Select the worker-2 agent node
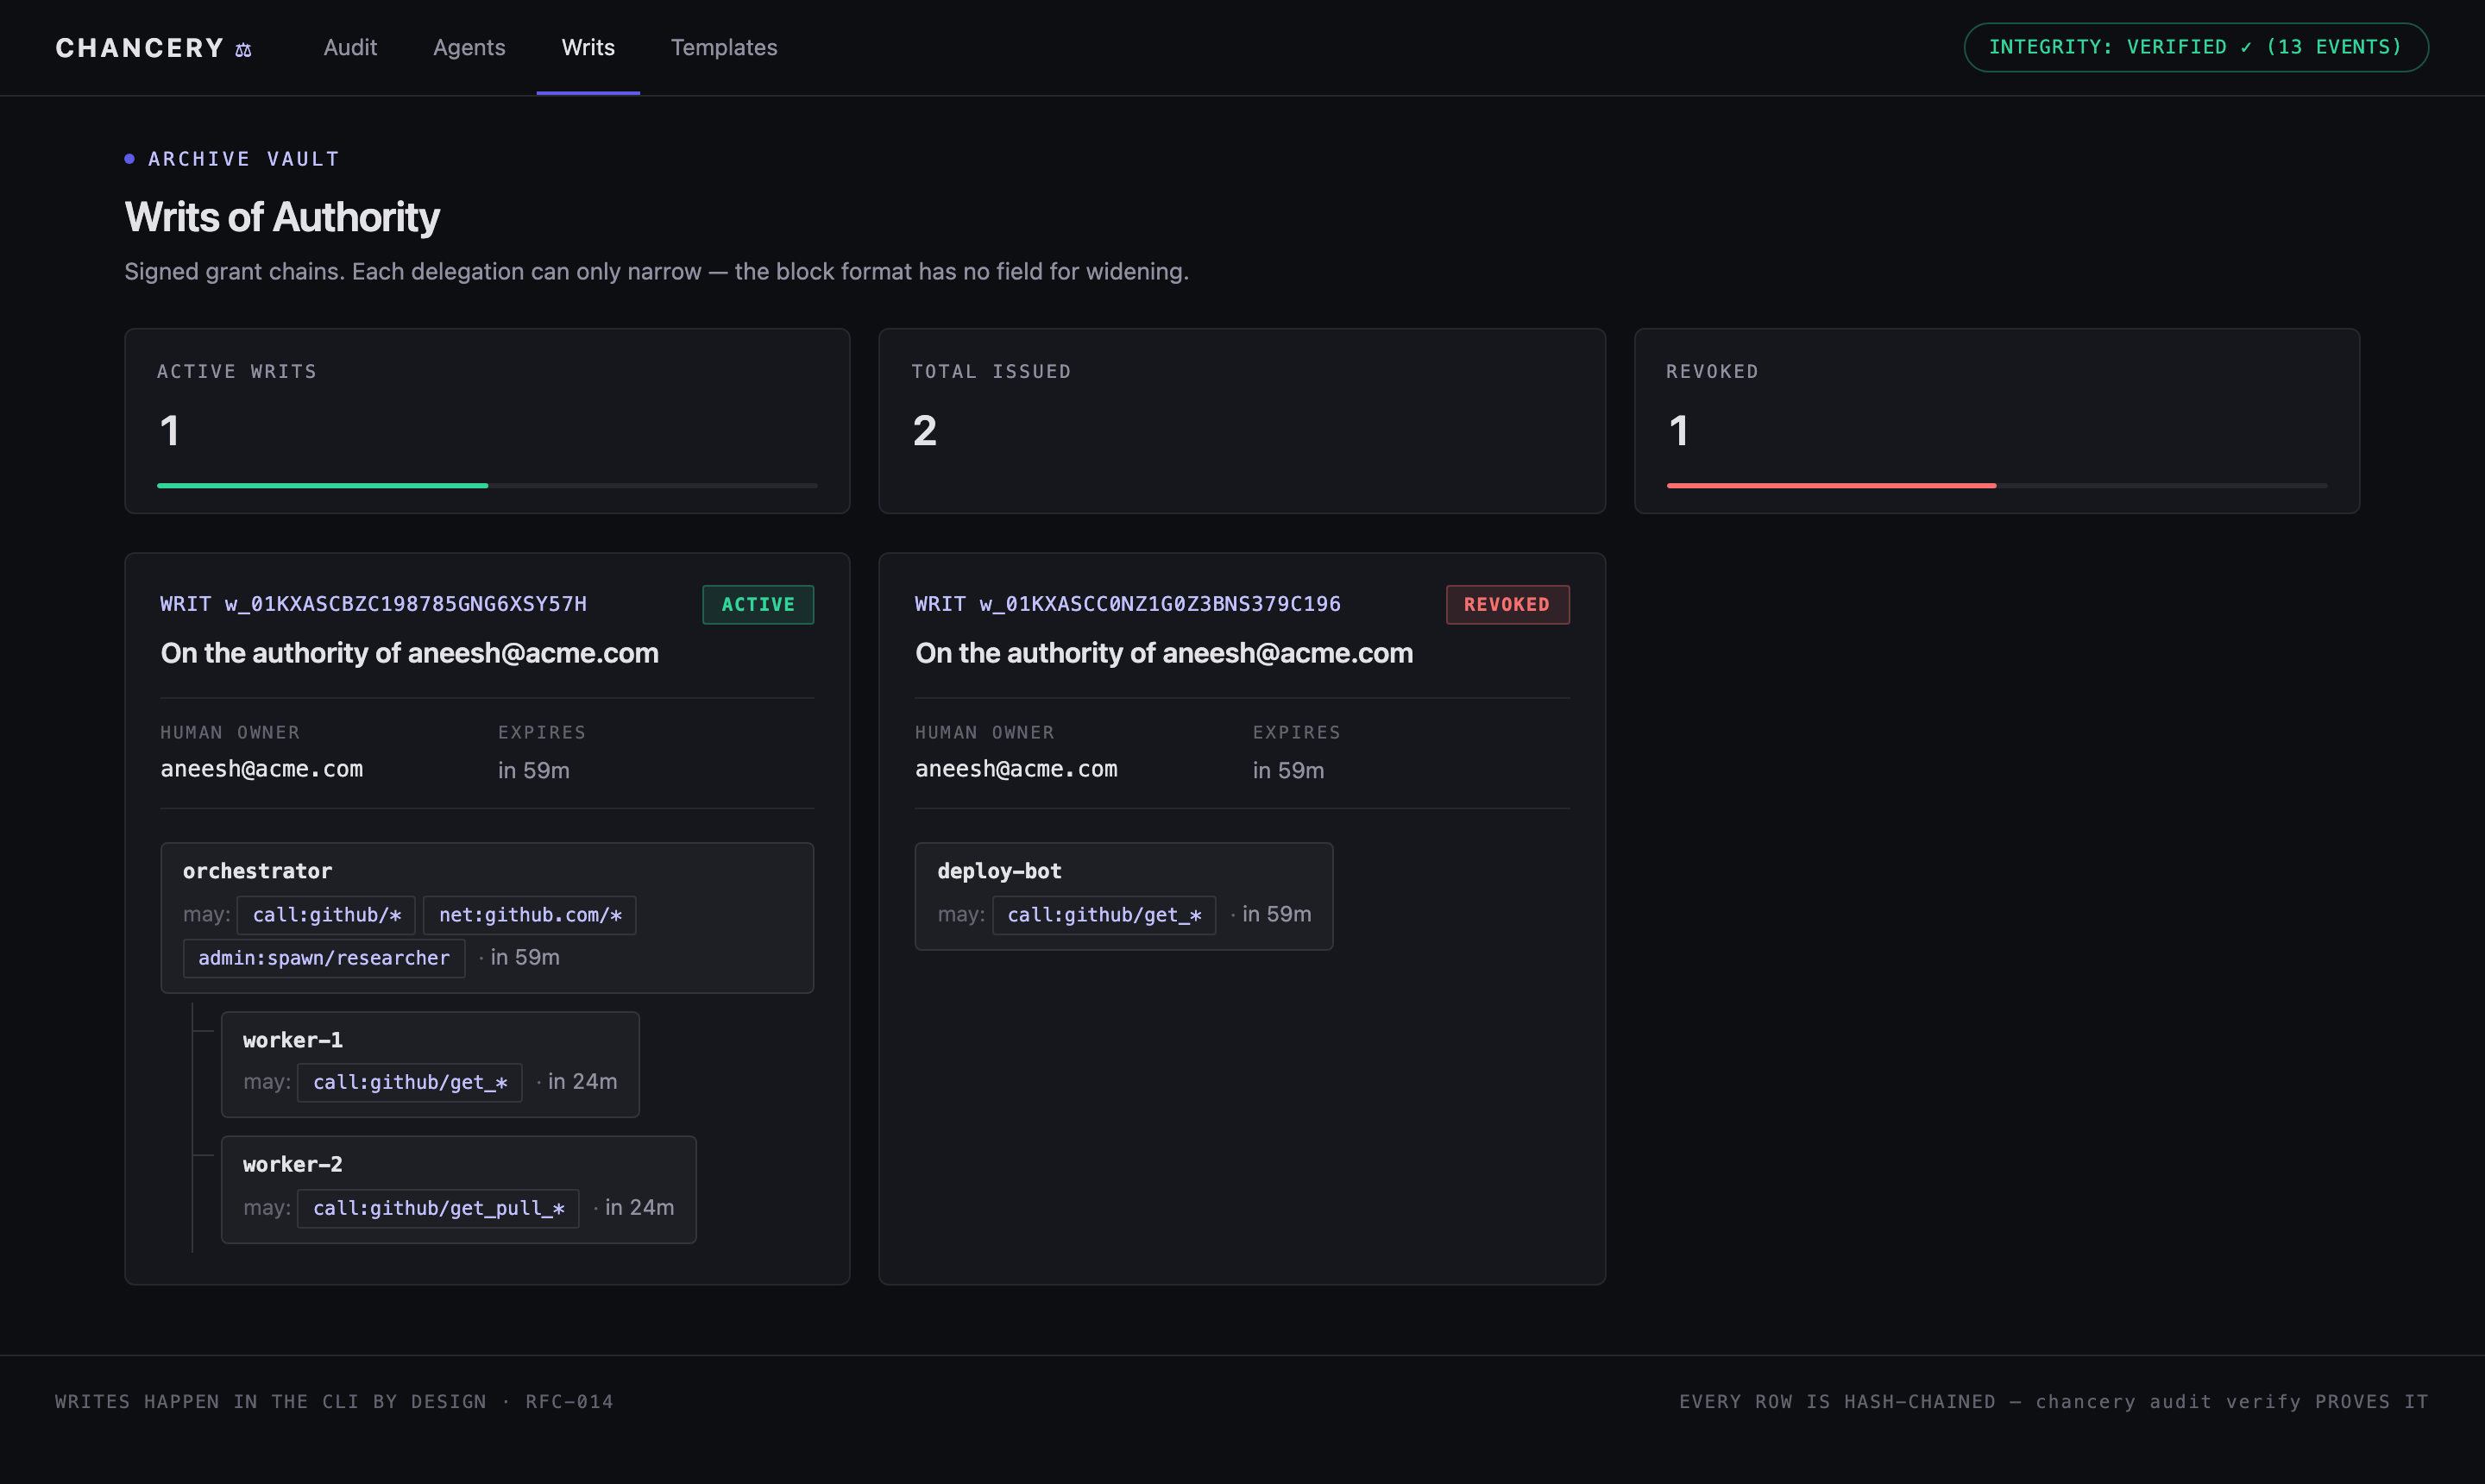 [x=459, y=1189]
